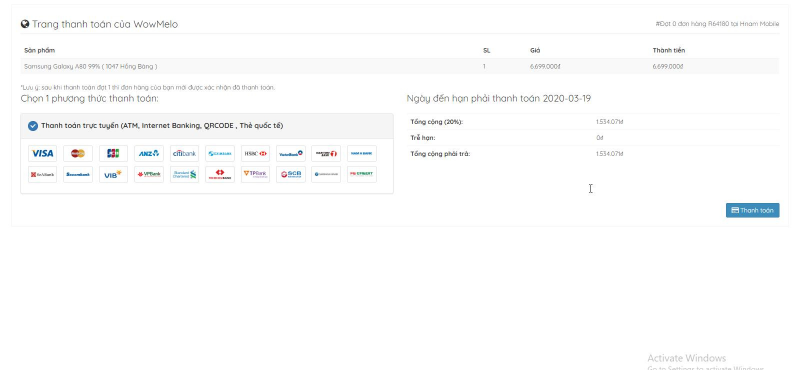The width and height of the screenshot is (800, 370).
Task: Click the Samsung Galaxy A80 99% product row
Action: (399, 66)
